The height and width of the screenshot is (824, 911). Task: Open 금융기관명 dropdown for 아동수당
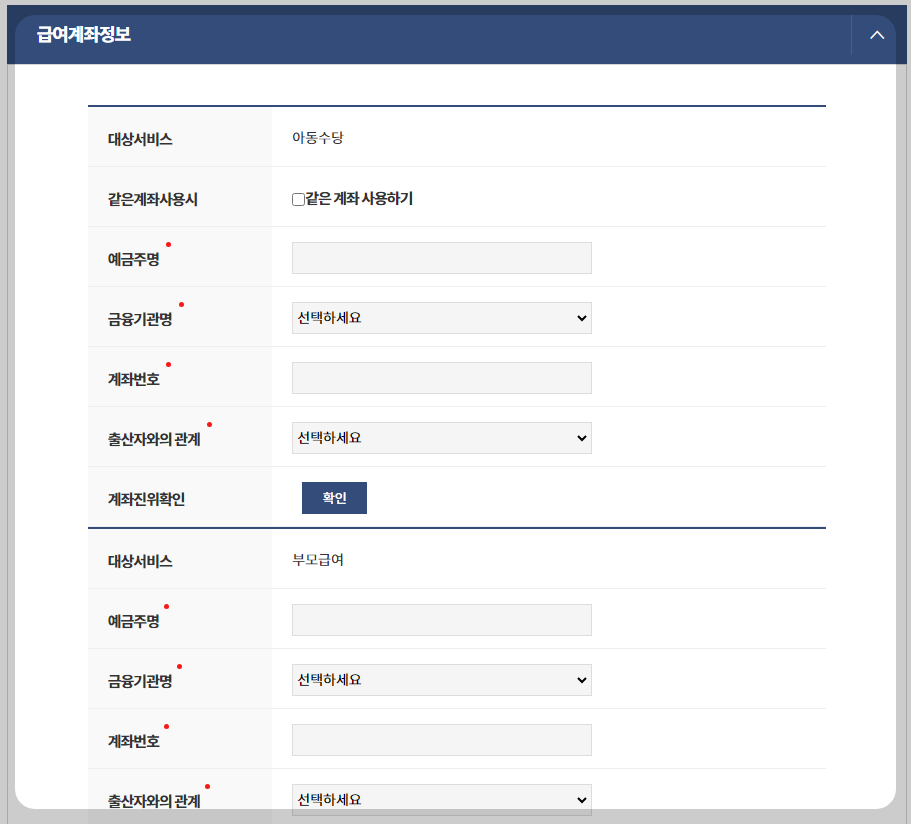tap(442, 318)
